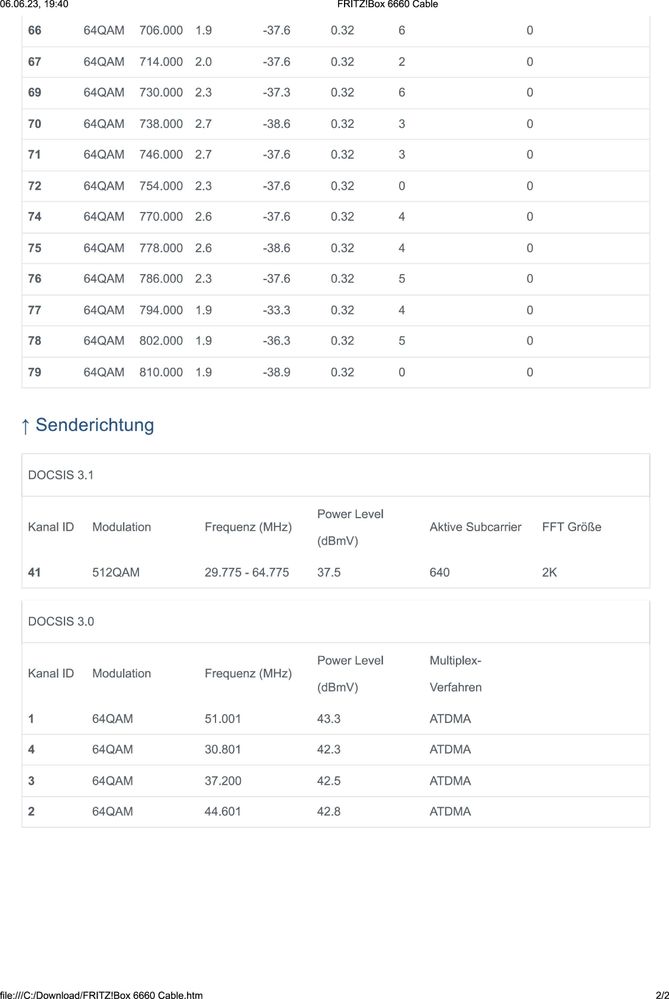This screenshot has height=999, width=669.
Task: Select the 2K FFT size value
Action: [549, 573]
